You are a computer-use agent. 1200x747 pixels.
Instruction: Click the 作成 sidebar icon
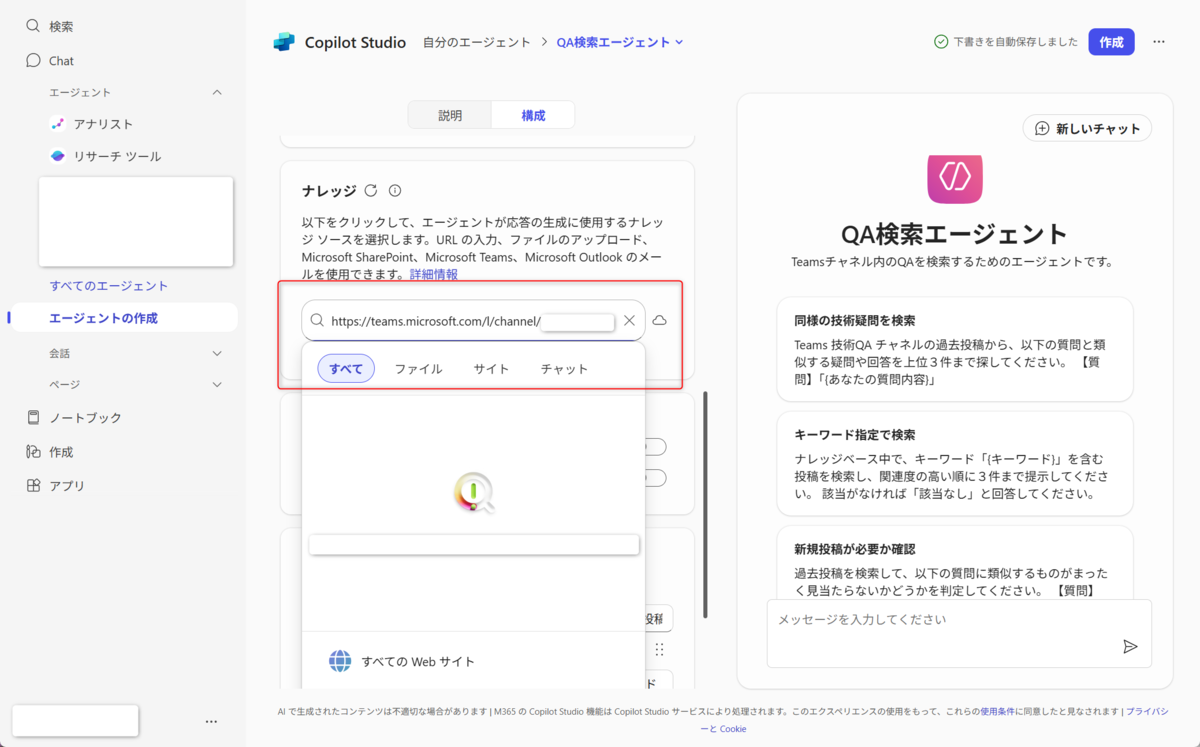34,452
